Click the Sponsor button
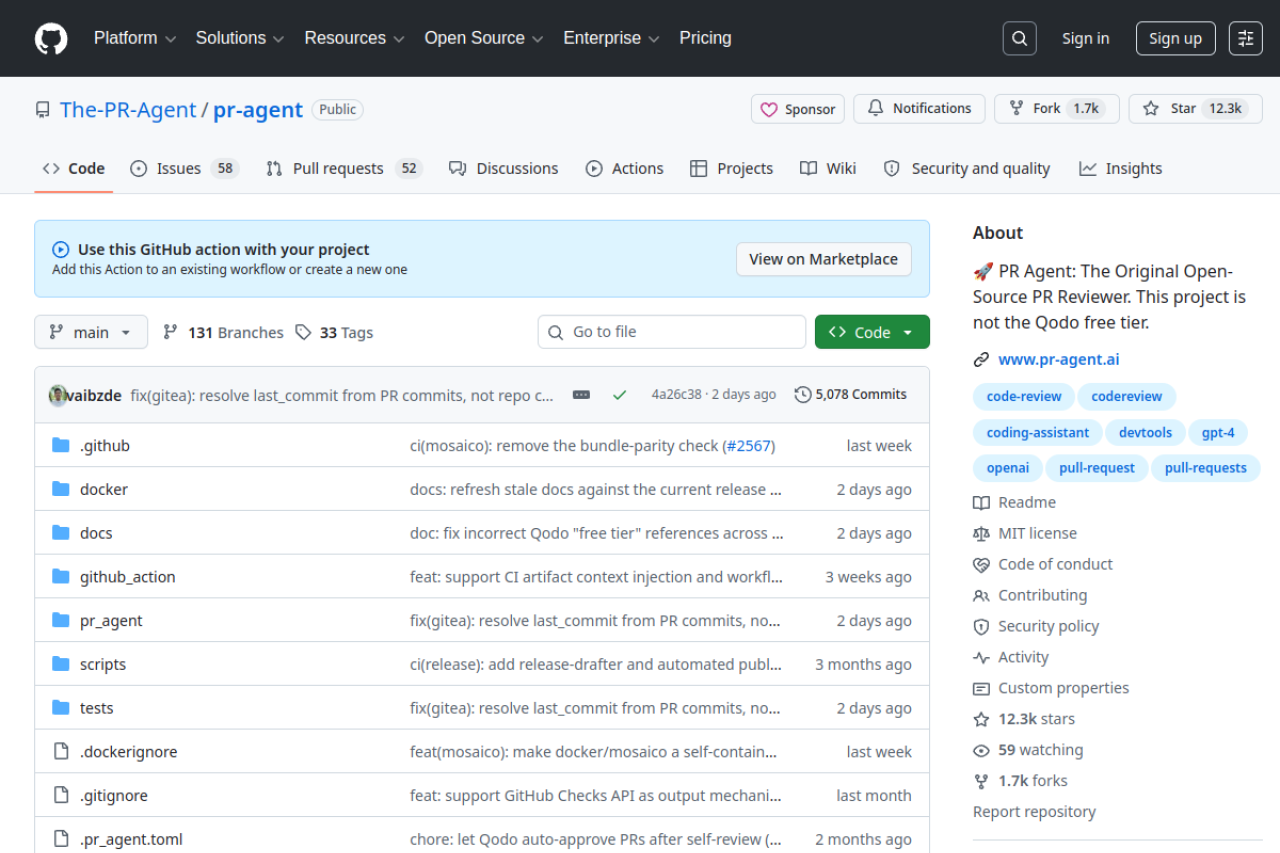This screenshot has width=1280, height=853. coord(798,109)
